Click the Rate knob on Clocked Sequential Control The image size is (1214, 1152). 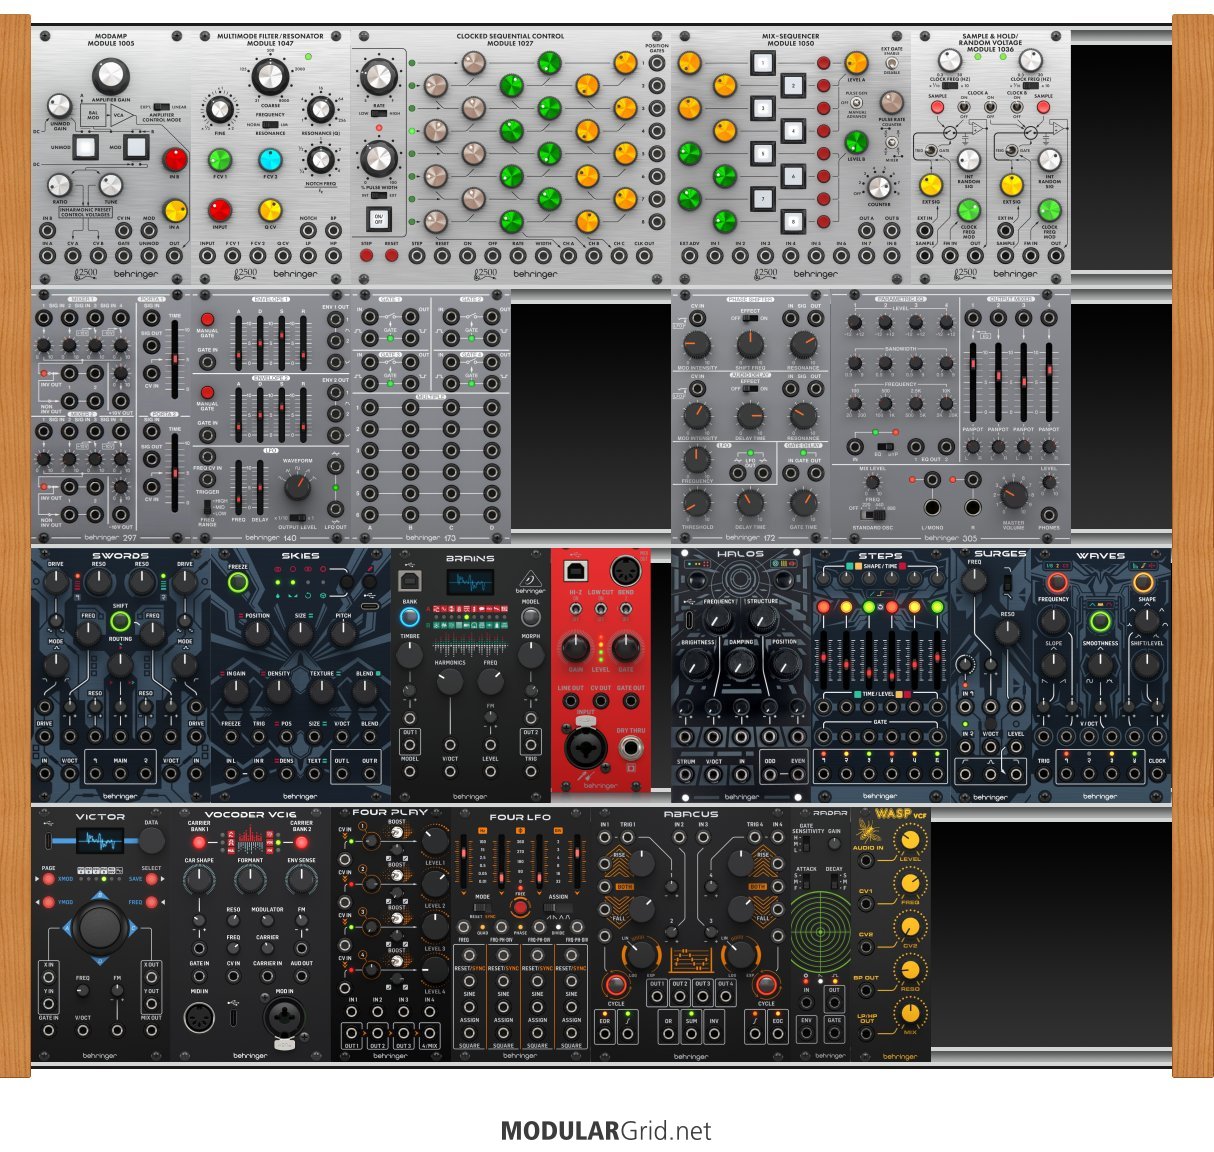pyautogui.click(x=378, y=76)
